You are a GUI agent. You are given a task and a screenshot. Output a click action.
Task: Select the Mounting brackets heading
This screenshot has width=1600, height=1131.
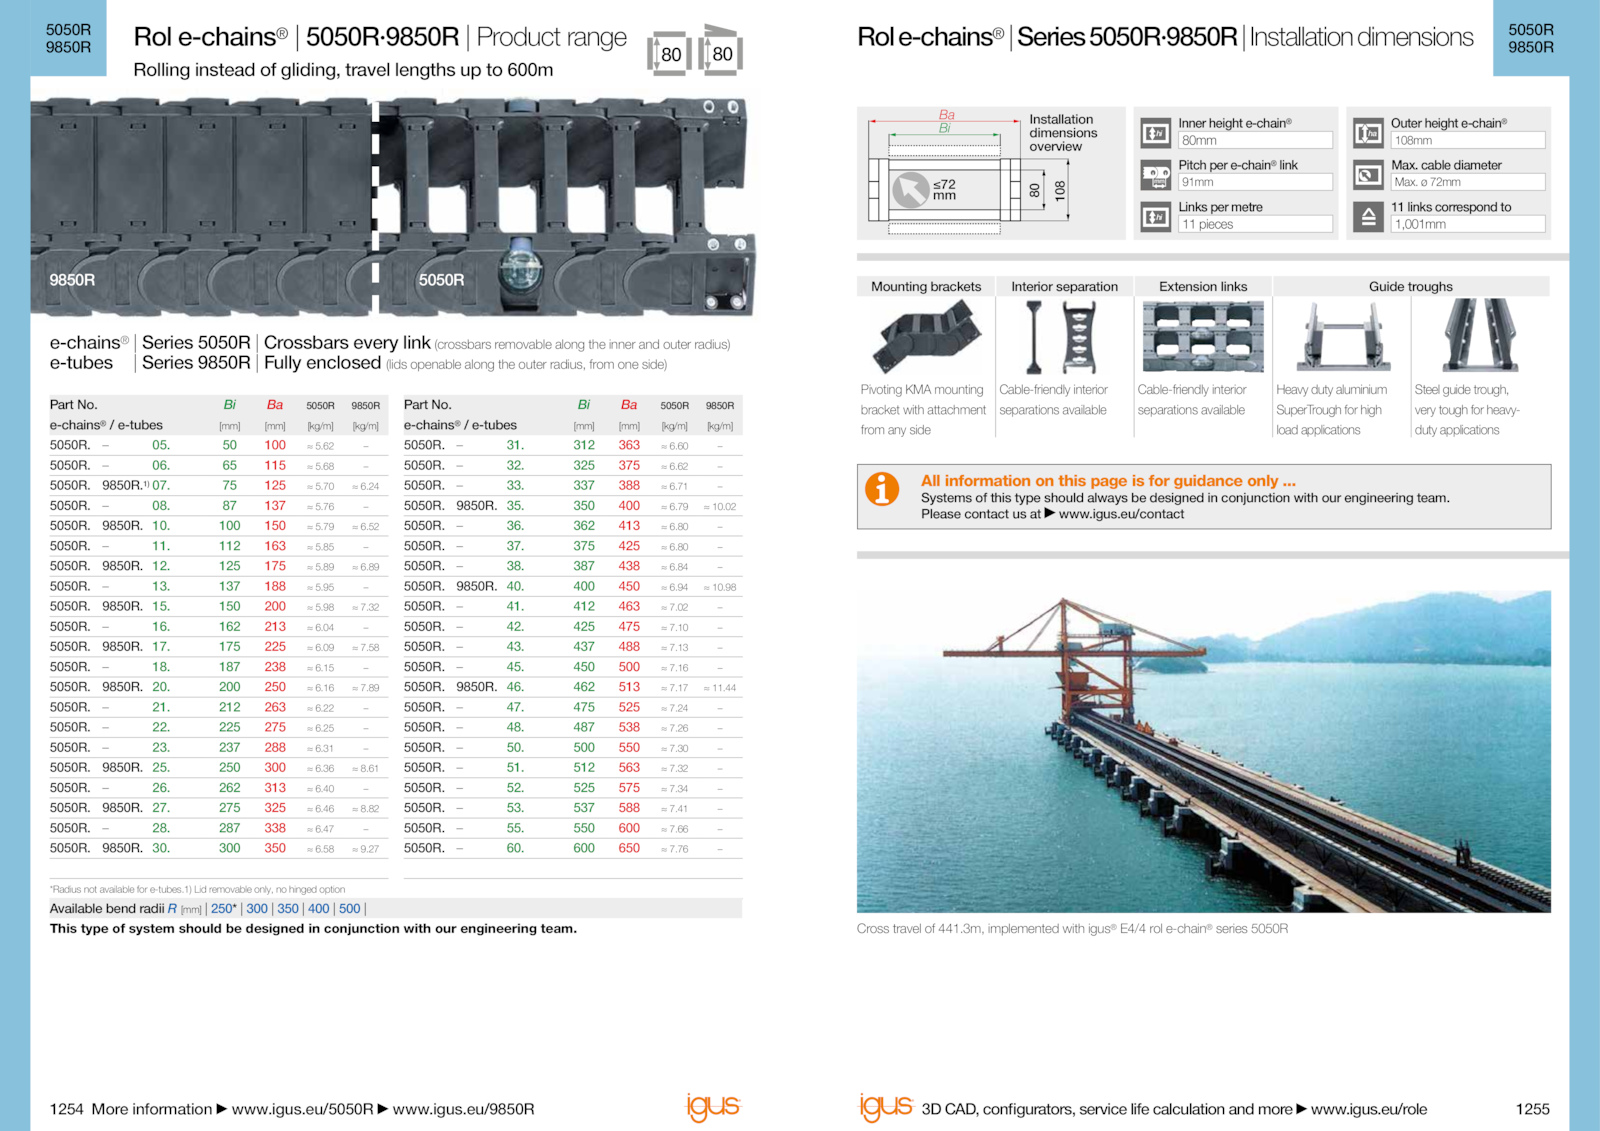(926, 286)
